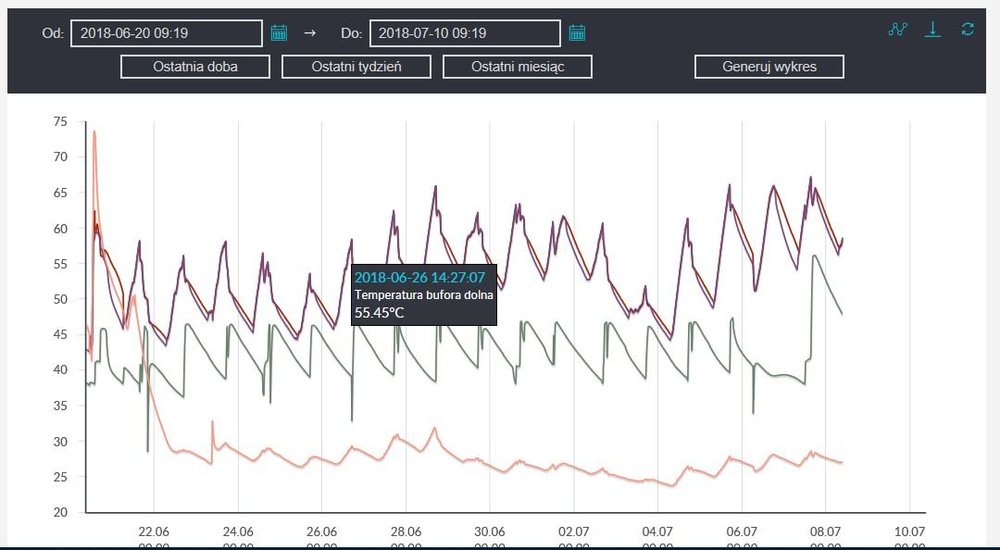Click the 08.07 label on the x-axis
Image resolution: width=1000 pixels, height=550 pixels.
(826, 532)
